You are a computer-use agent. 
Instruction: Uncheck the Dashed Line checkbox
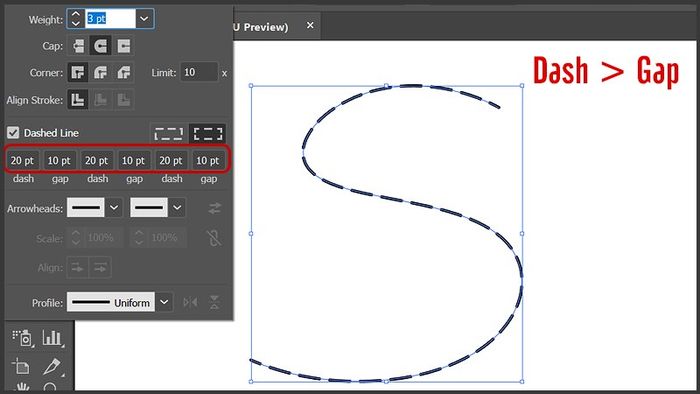click(13, 133)
